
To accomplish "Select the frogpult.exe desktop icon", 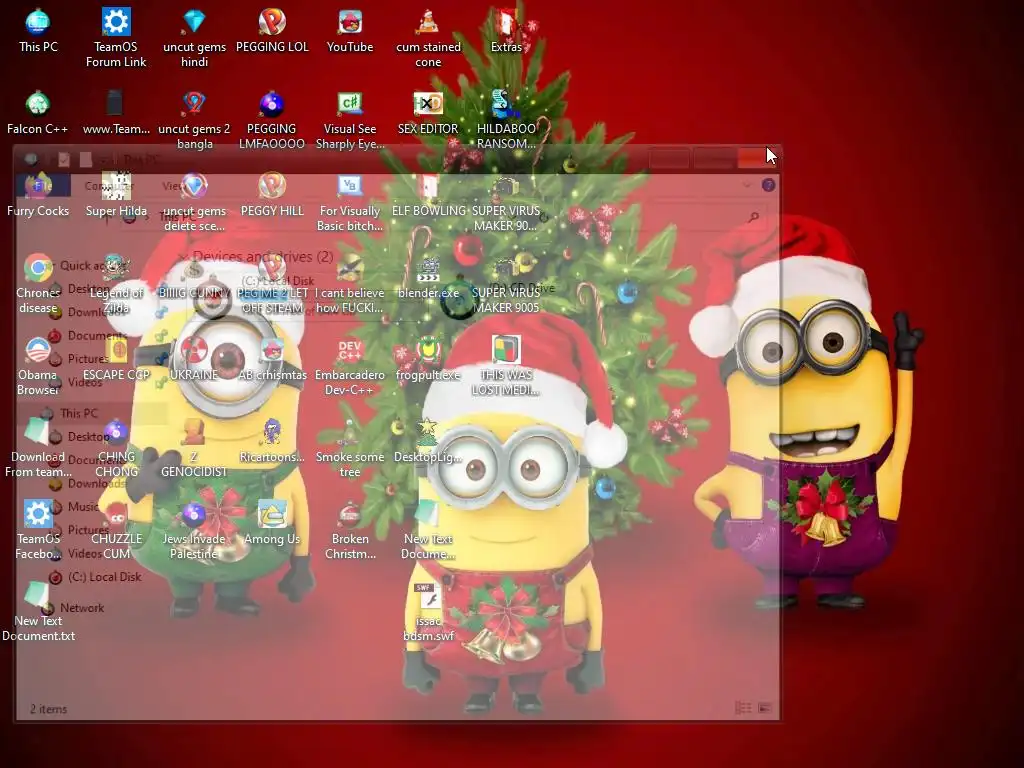I will coord(428,359).
